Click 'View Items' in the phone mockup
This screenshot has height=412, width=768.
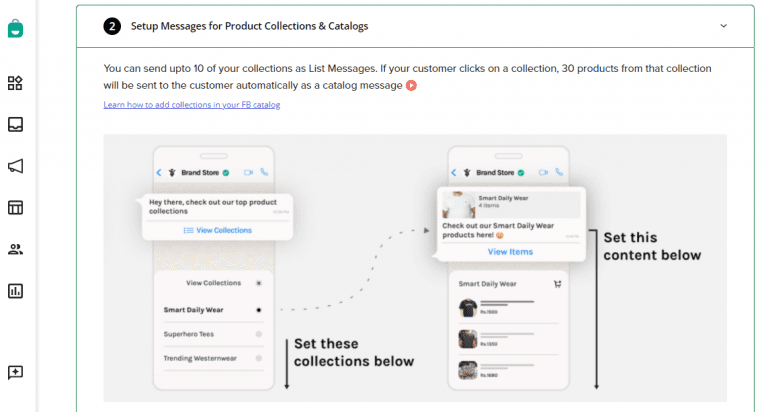point(510,252)
